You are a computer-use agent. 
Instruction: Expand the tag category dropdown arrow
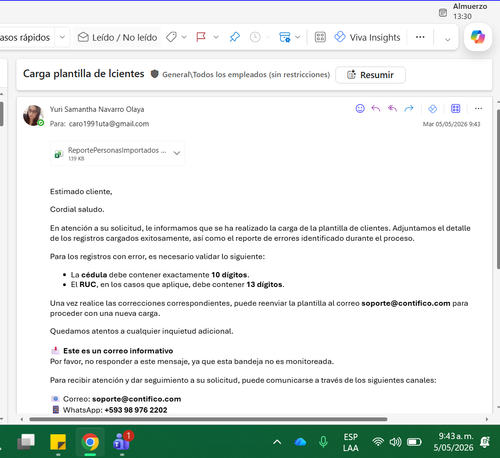tap(184, 37)
